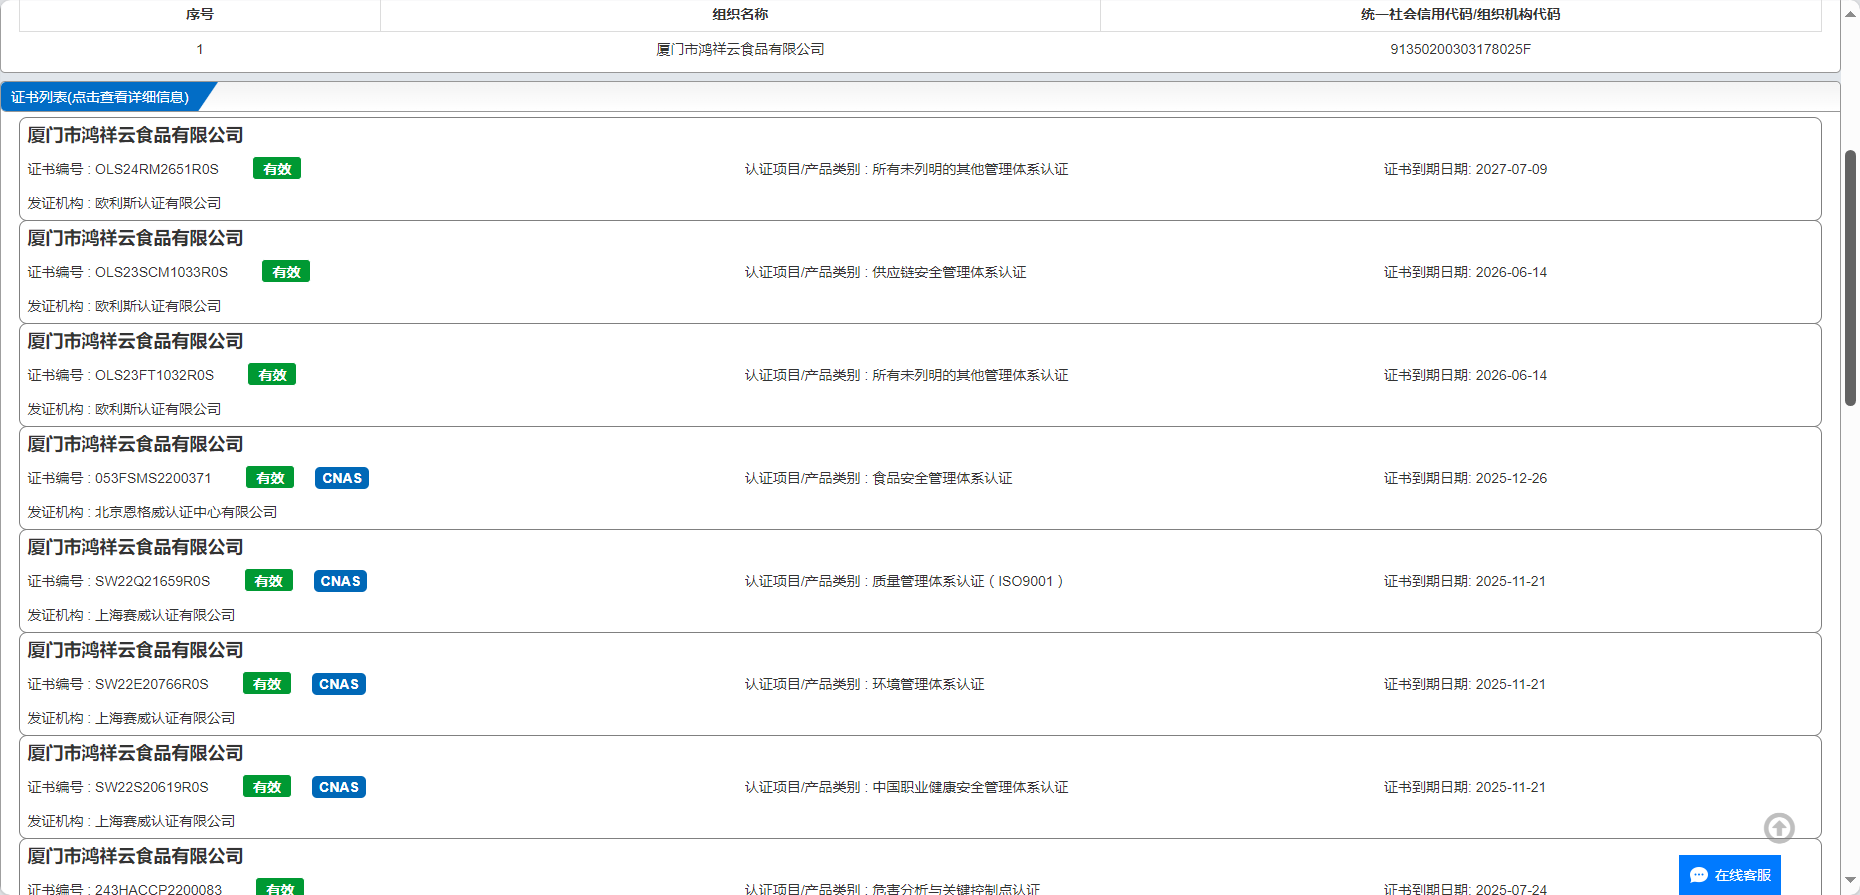This screenshot has height=895, width=1860.
Task: Select organization name 厦门市鸿祥云食品有限公司 in table row
Action: (x=740, y=49)
